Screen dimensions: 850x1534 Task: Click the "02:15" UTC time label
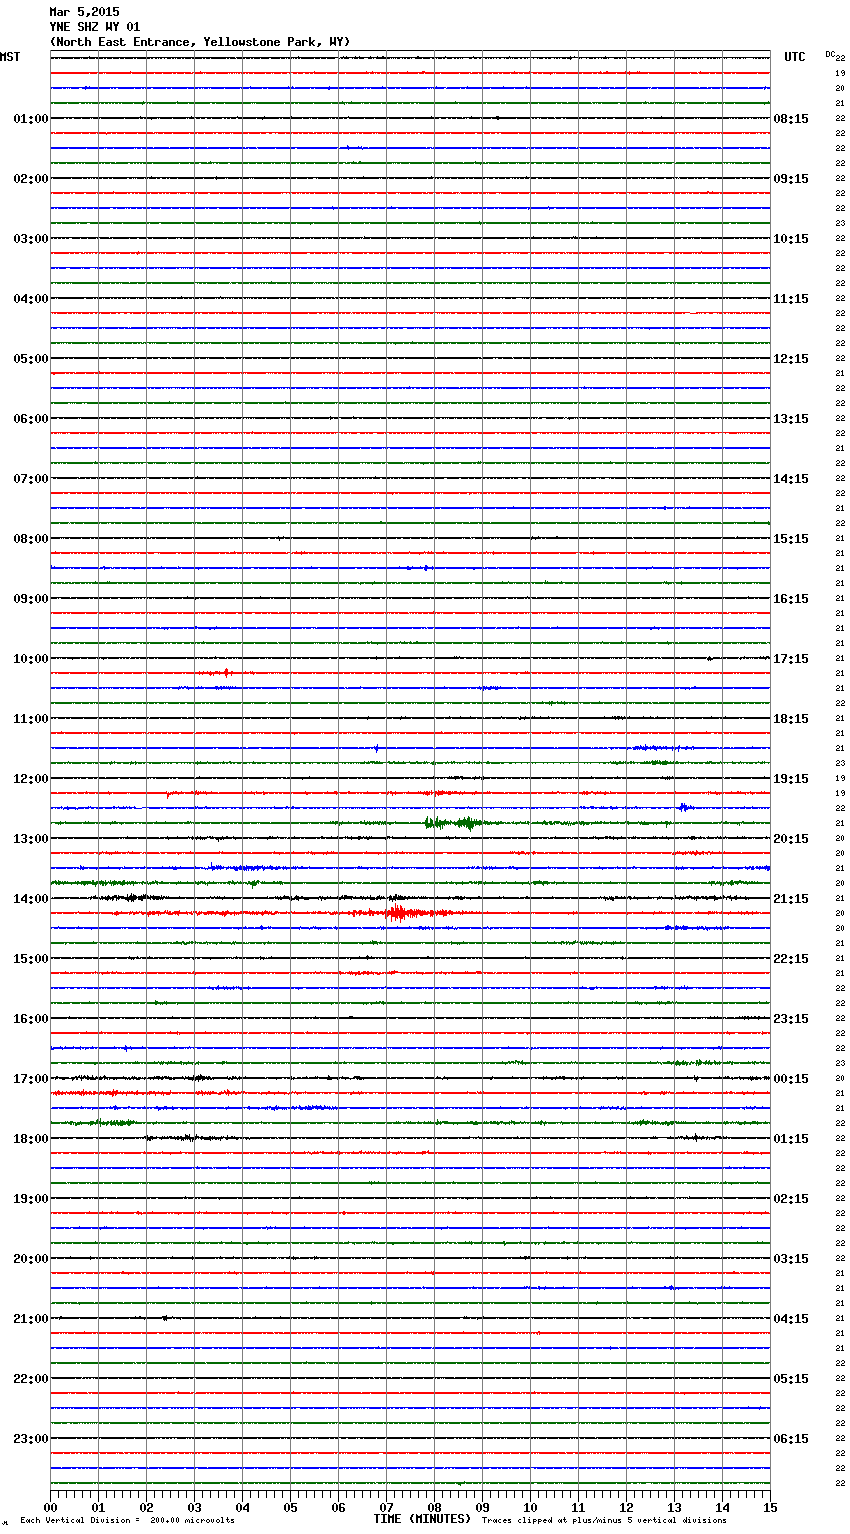click(791, 1199)
